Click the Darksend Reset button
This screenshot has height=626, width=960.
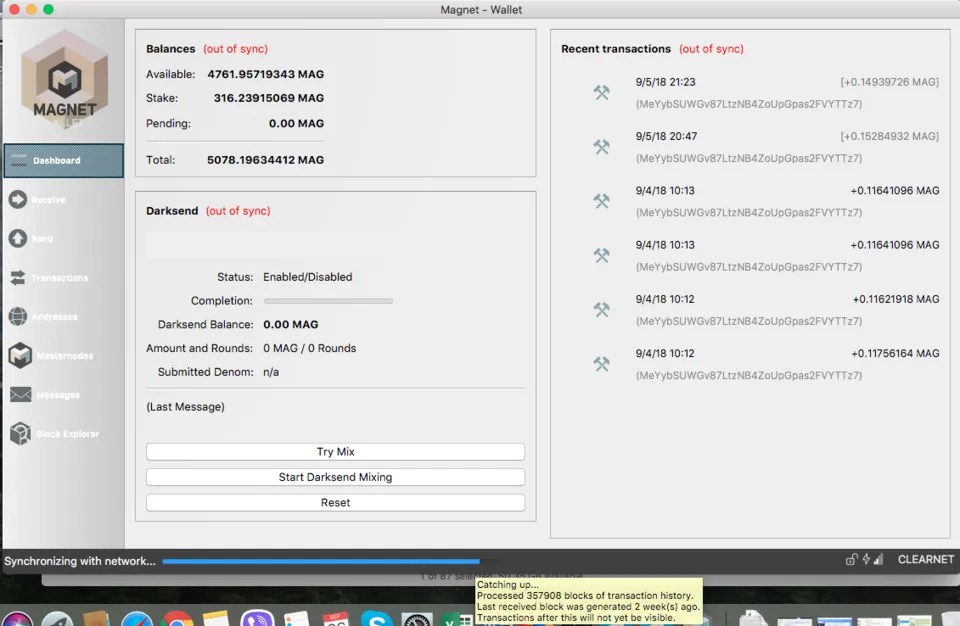coord(336,503)
